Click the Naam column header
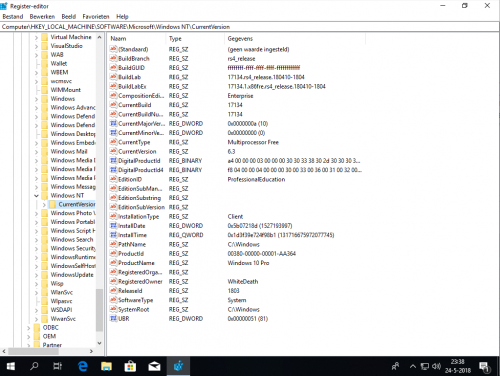 (137, 39)
